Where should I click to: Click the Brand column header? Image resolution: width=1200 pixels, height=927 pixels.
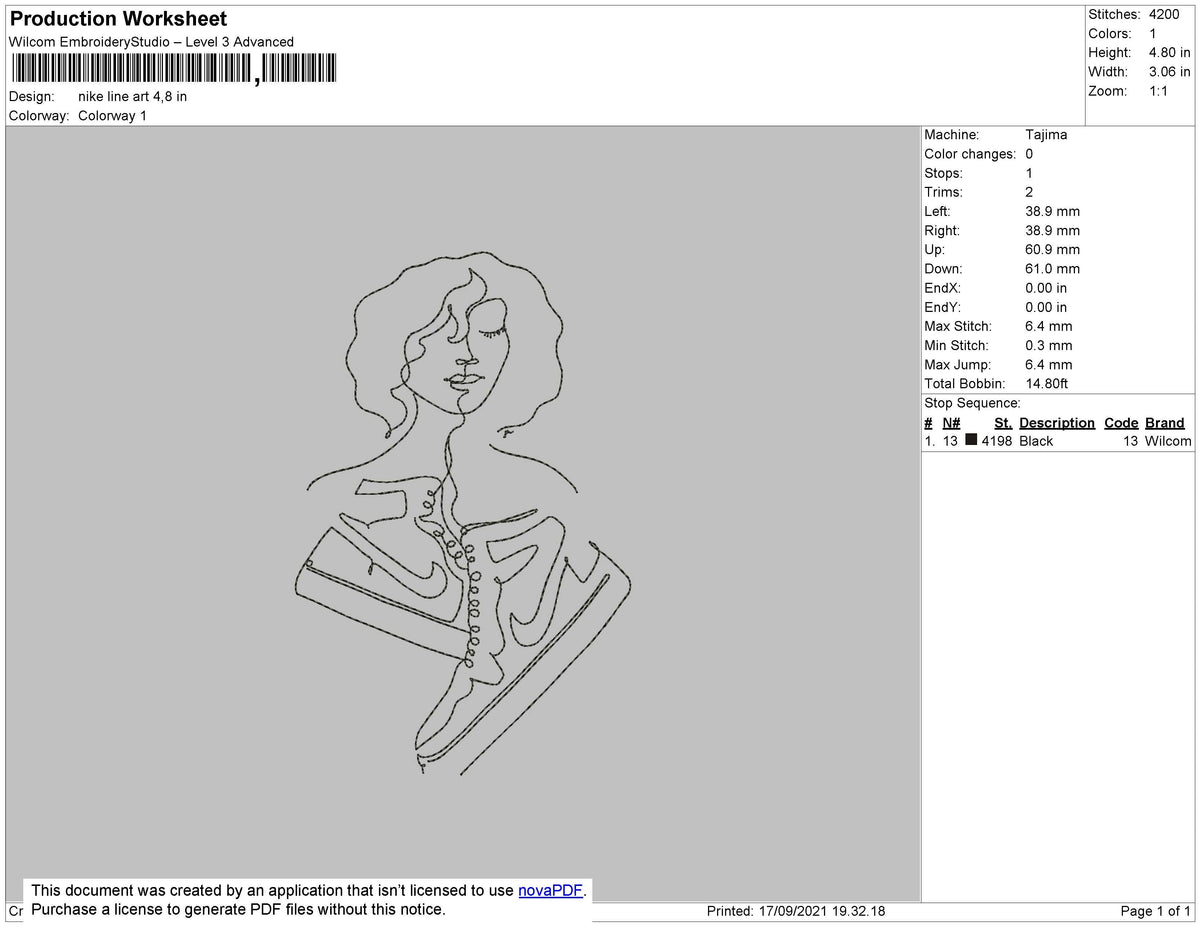(x=1164, y=422)
